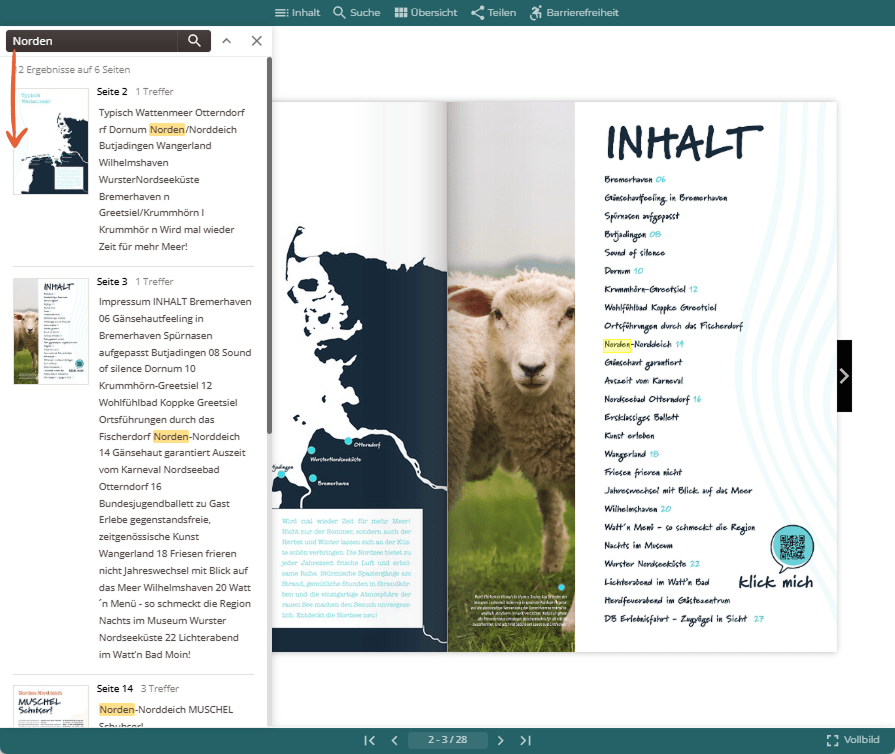The height and width of the screenshot is (754, 895).
Task: Jump to the last page
Action: (526, 740)
